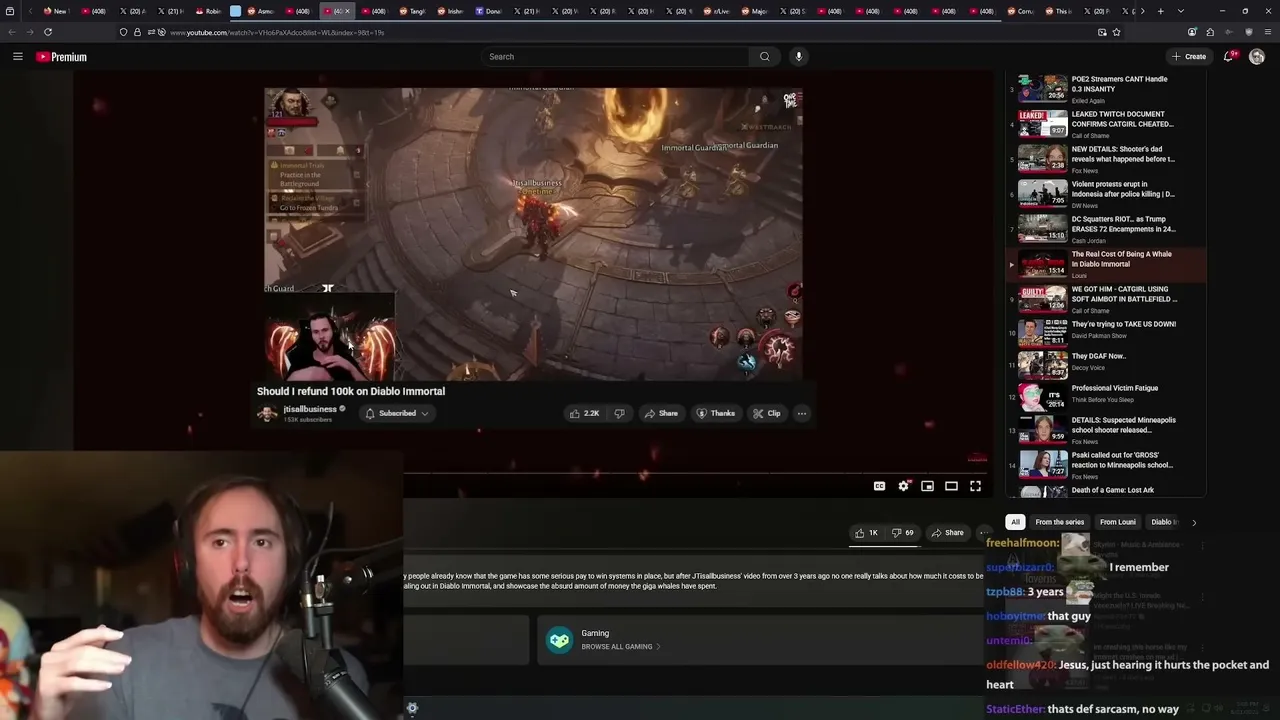
Task: Go to YouTube Premium home logo
Action: (62, 57)
